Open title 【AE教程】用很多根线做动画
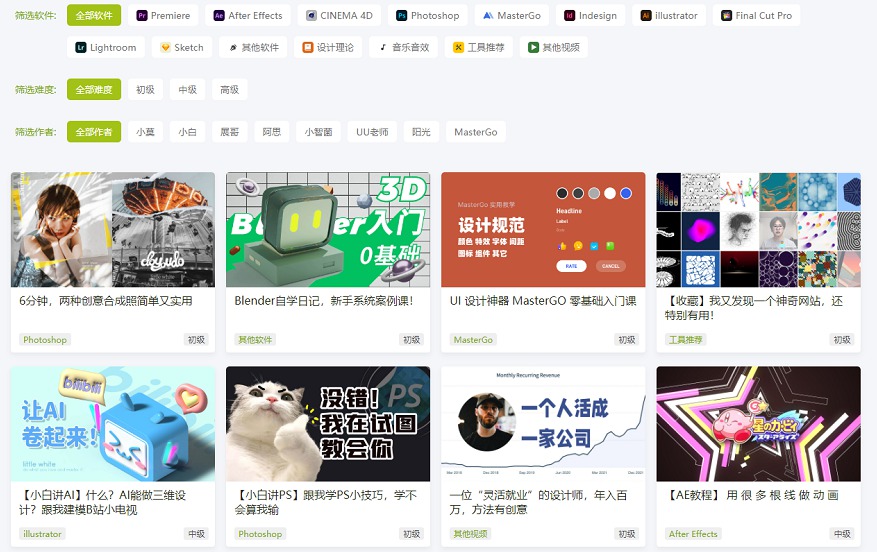 (752, 495)
